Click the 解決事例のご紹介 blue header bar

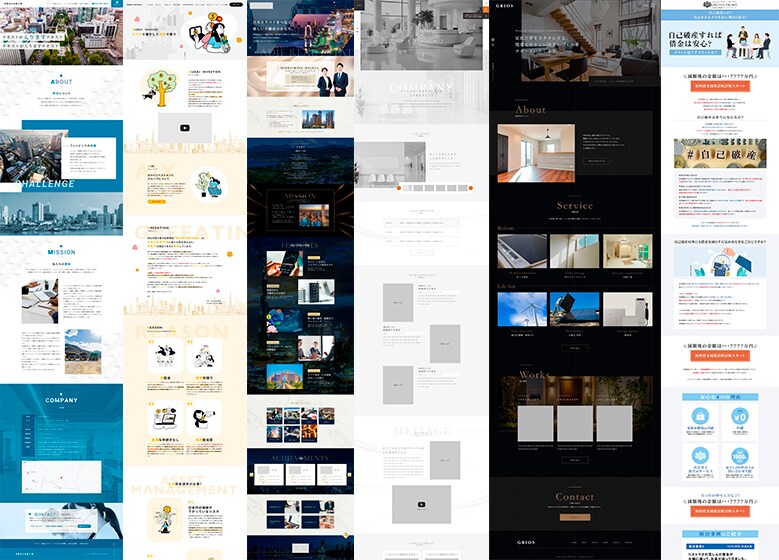coord(720,534)
